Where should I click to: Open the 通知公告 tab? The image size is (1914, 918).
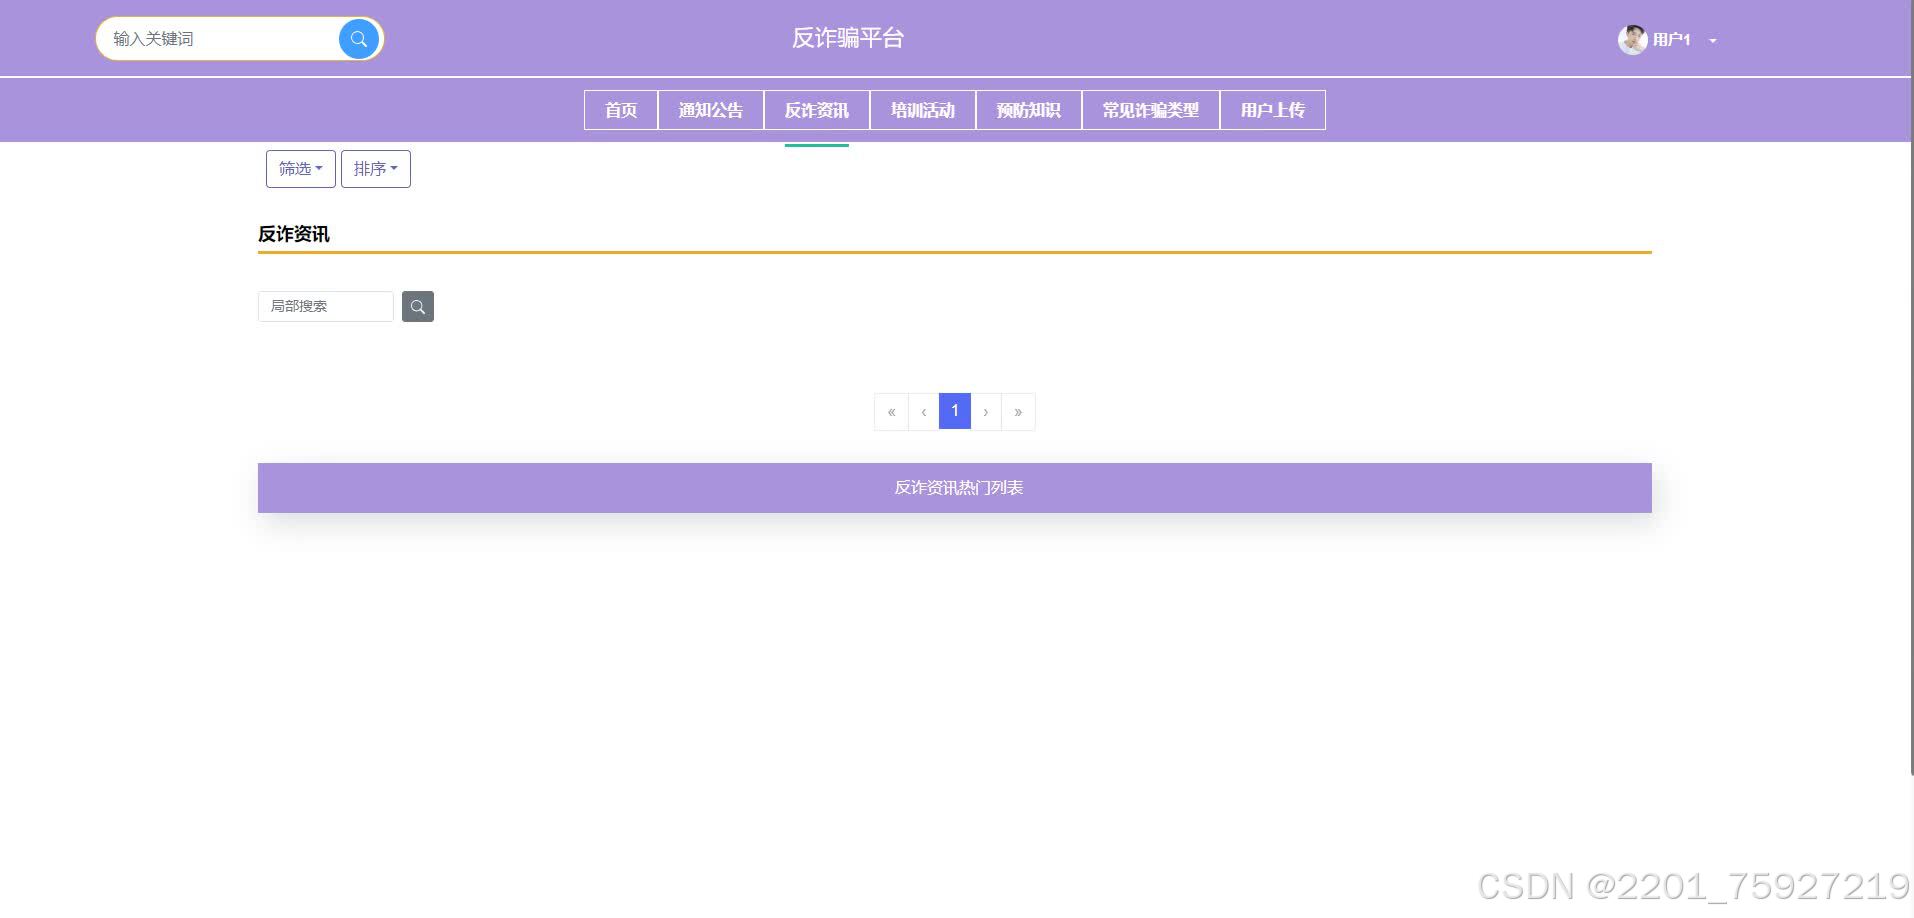(x=711, y=110)
